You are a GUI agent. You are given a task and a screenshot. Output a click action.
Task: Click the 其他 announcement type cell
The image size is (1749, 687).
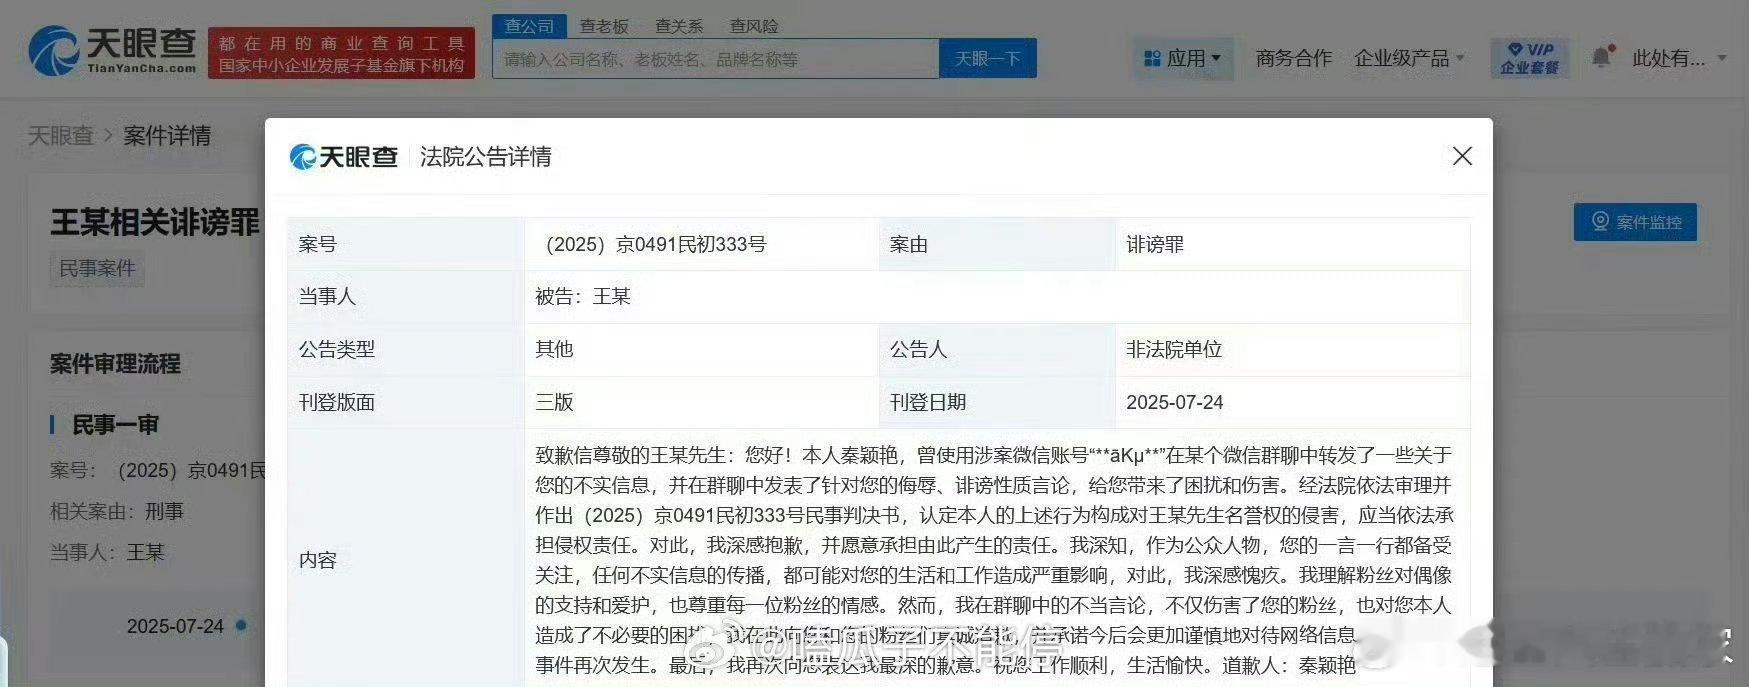(701, 349)
